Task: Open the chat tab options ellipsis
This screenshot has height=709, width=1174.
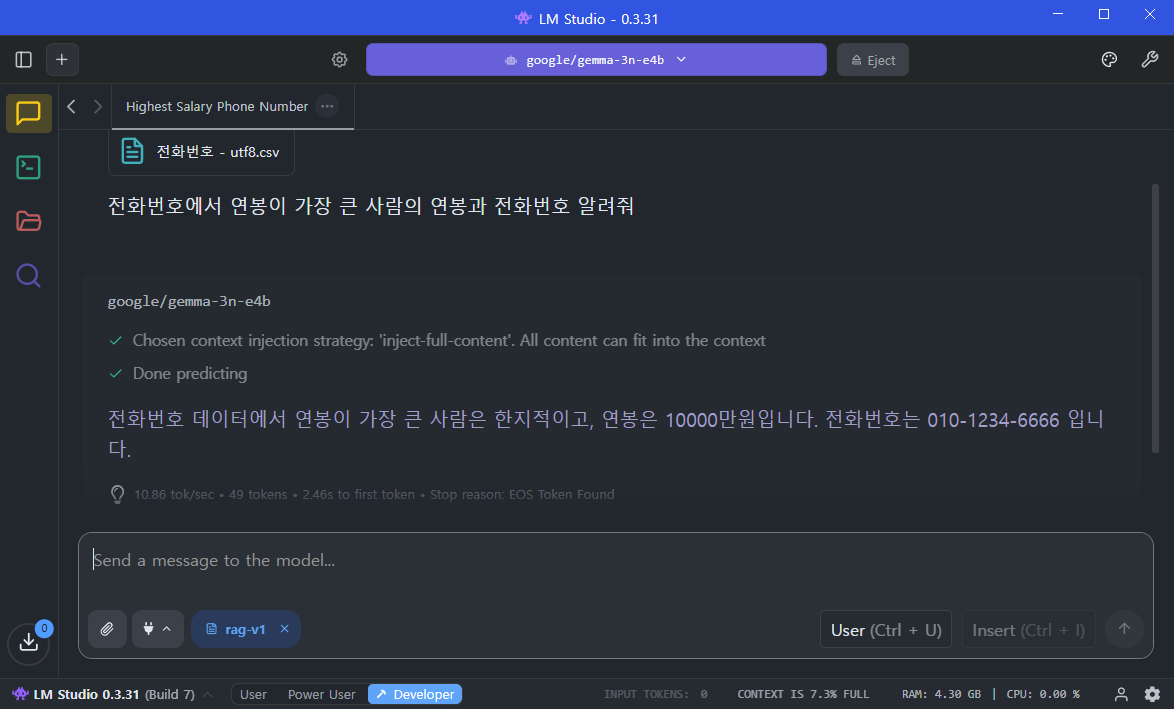Action: pyautogui.click(x=327, y=106)
